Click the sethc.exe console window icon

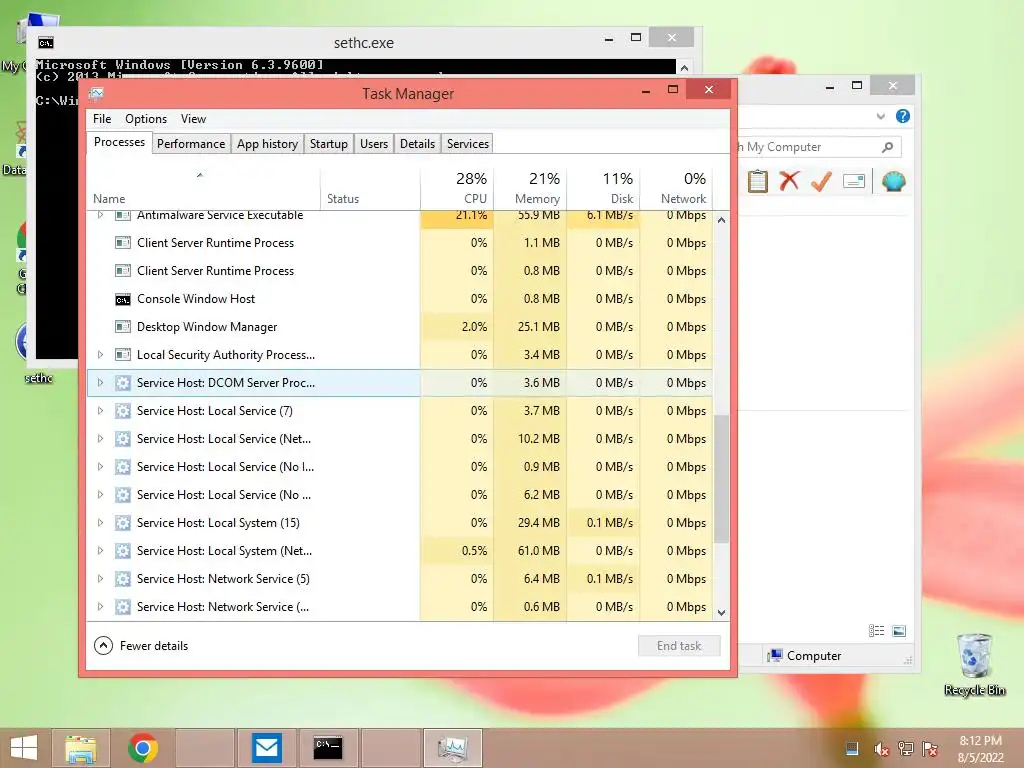click(46, 43)
